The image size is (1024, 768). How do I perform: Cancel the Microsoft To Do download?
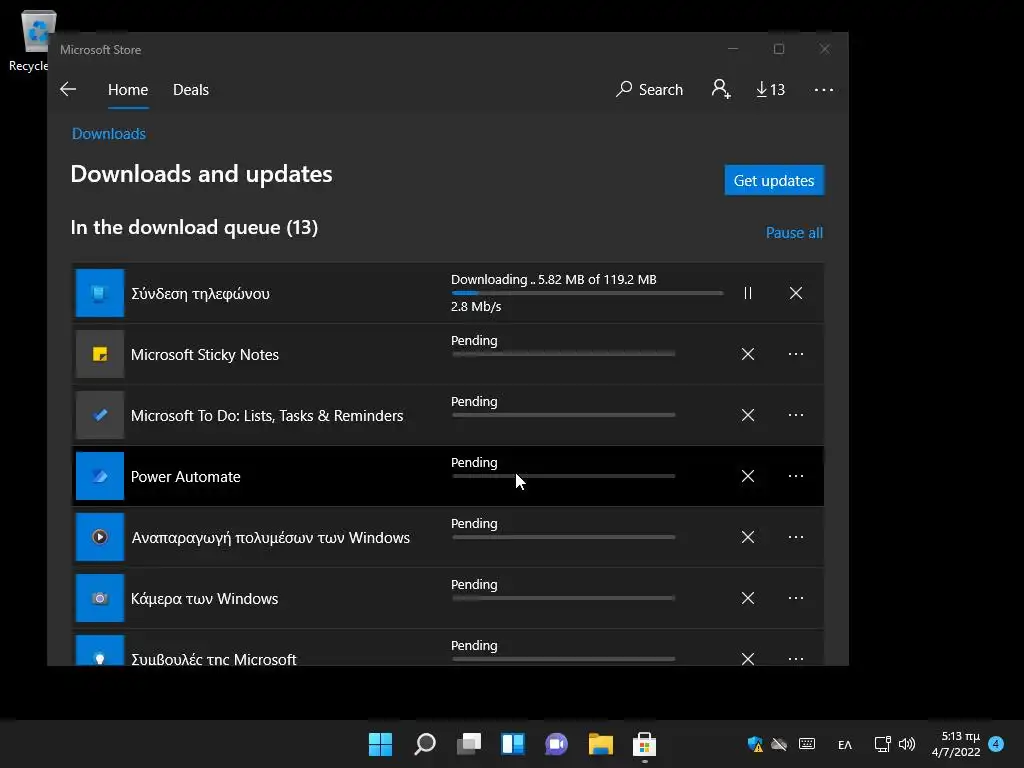click(748, 415)
